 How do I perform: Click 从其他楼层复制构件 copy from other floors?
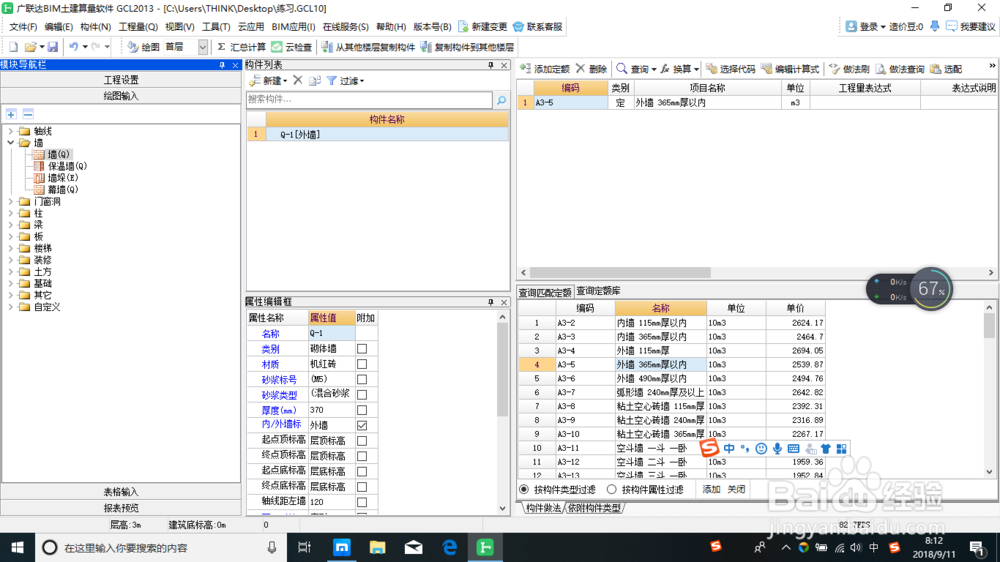[368, 47]
